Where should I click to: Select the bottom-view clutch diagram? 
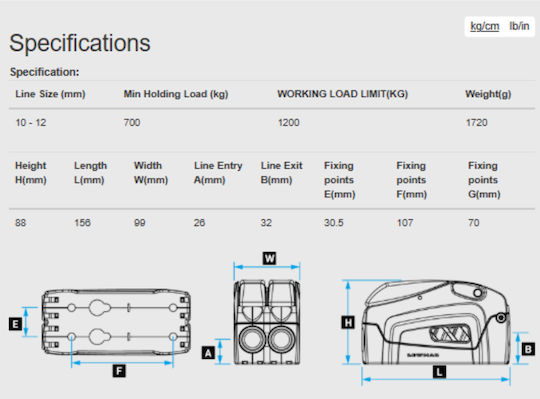[x=116, y=322]
